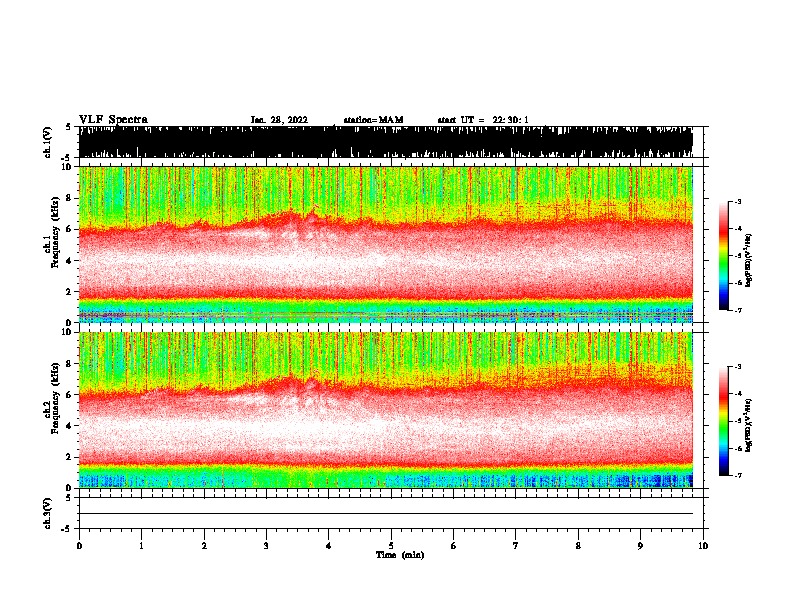The image size is (792, 612).
Task: Click the "start UT = 22:30: 1" text
Action: (483, 120)
